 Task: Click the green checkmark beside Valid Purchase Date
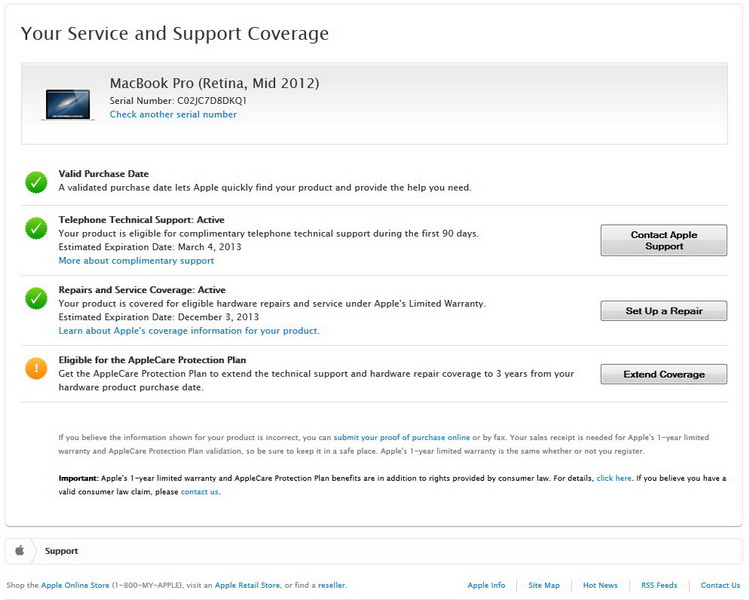(36, 182)
